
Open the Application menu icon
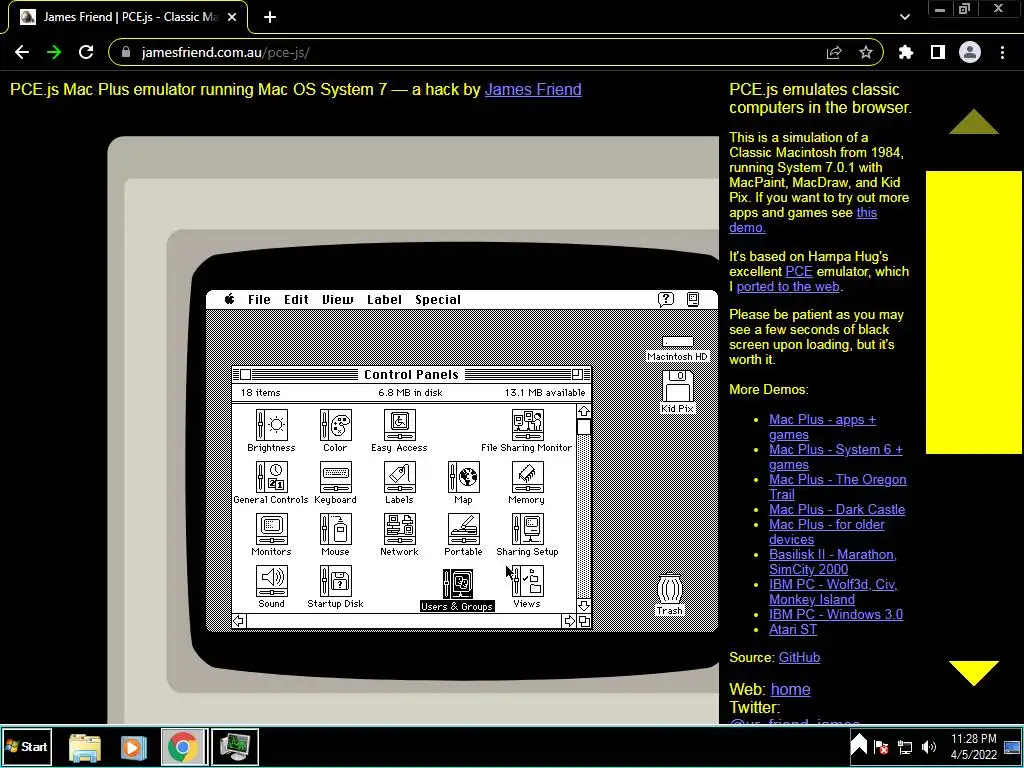pyautogui.click(x=693, y=299)
